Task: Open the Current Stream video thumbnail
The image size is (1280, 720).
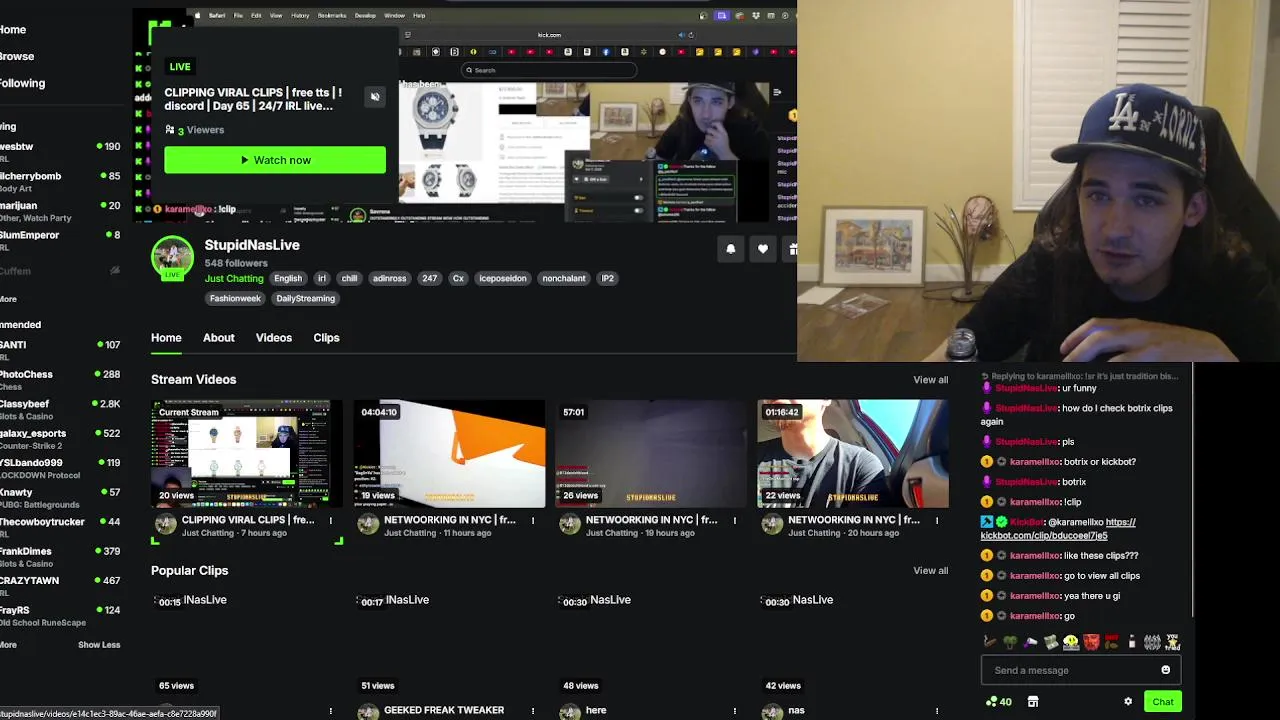Action: click(246, 454)
